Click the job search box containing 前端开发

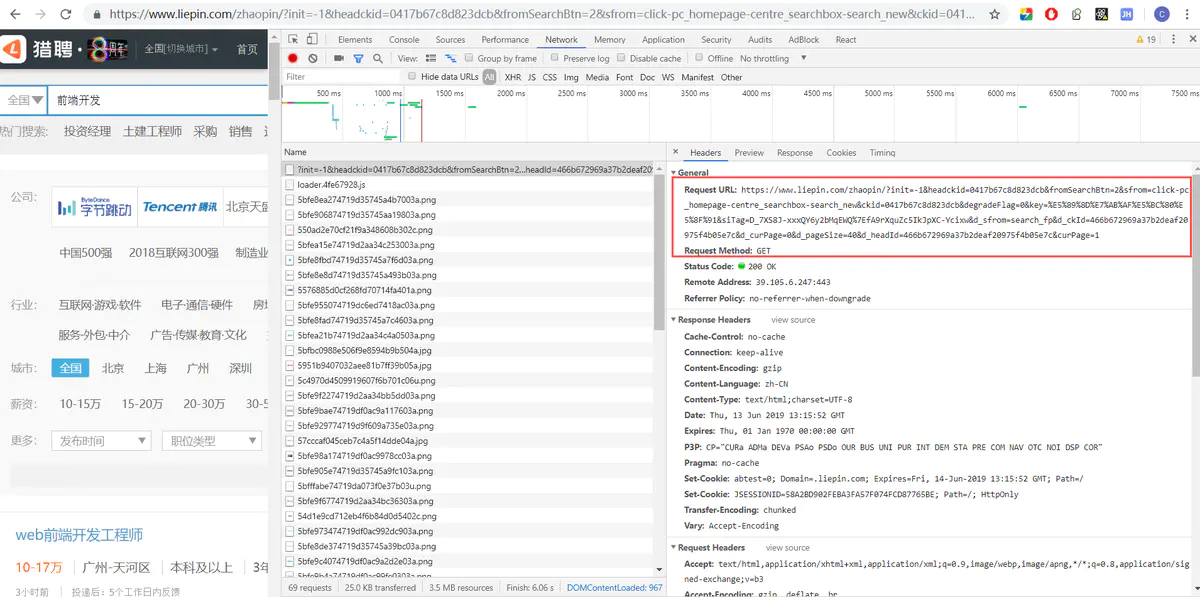pos(157,100)
